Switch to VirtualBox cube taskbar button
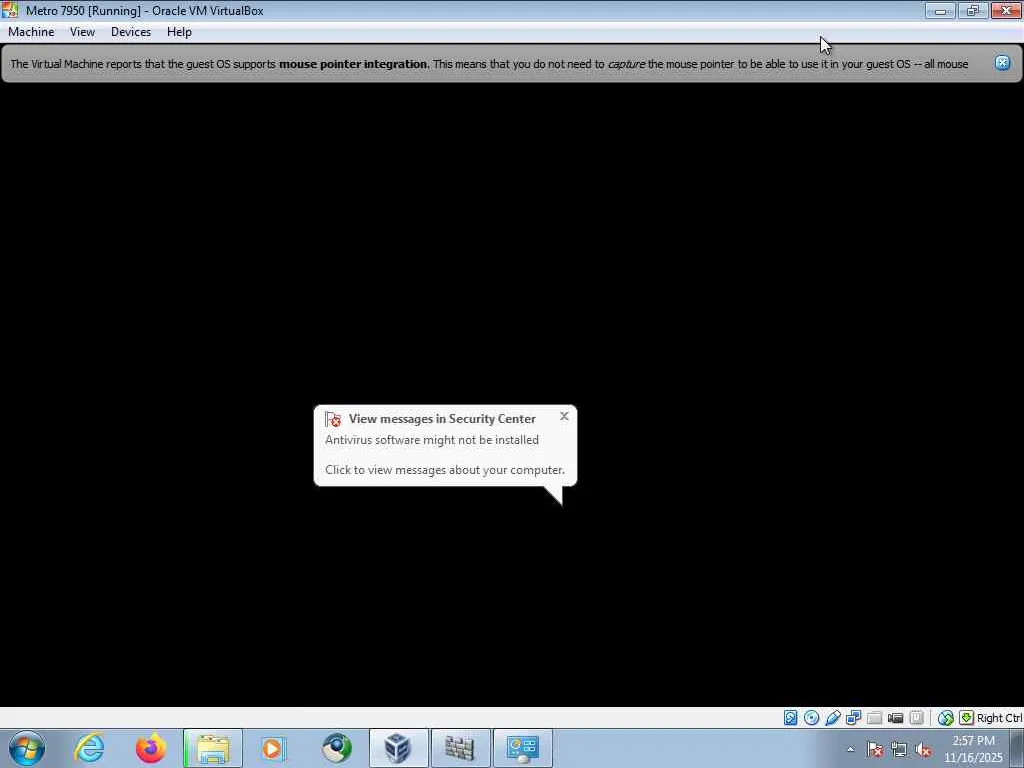 click(x=398, y=748)
